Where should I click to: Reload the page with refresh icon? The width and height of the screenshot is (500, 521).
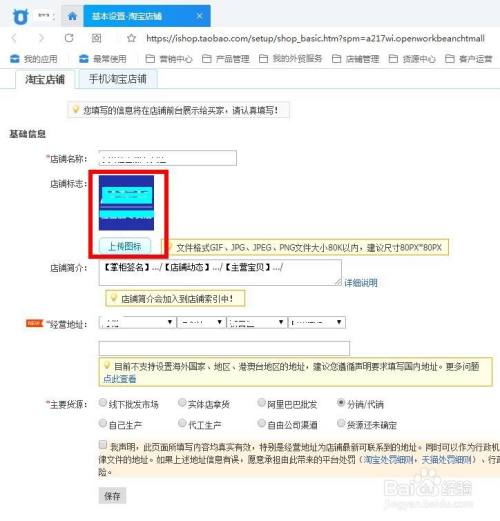point(69,38)
